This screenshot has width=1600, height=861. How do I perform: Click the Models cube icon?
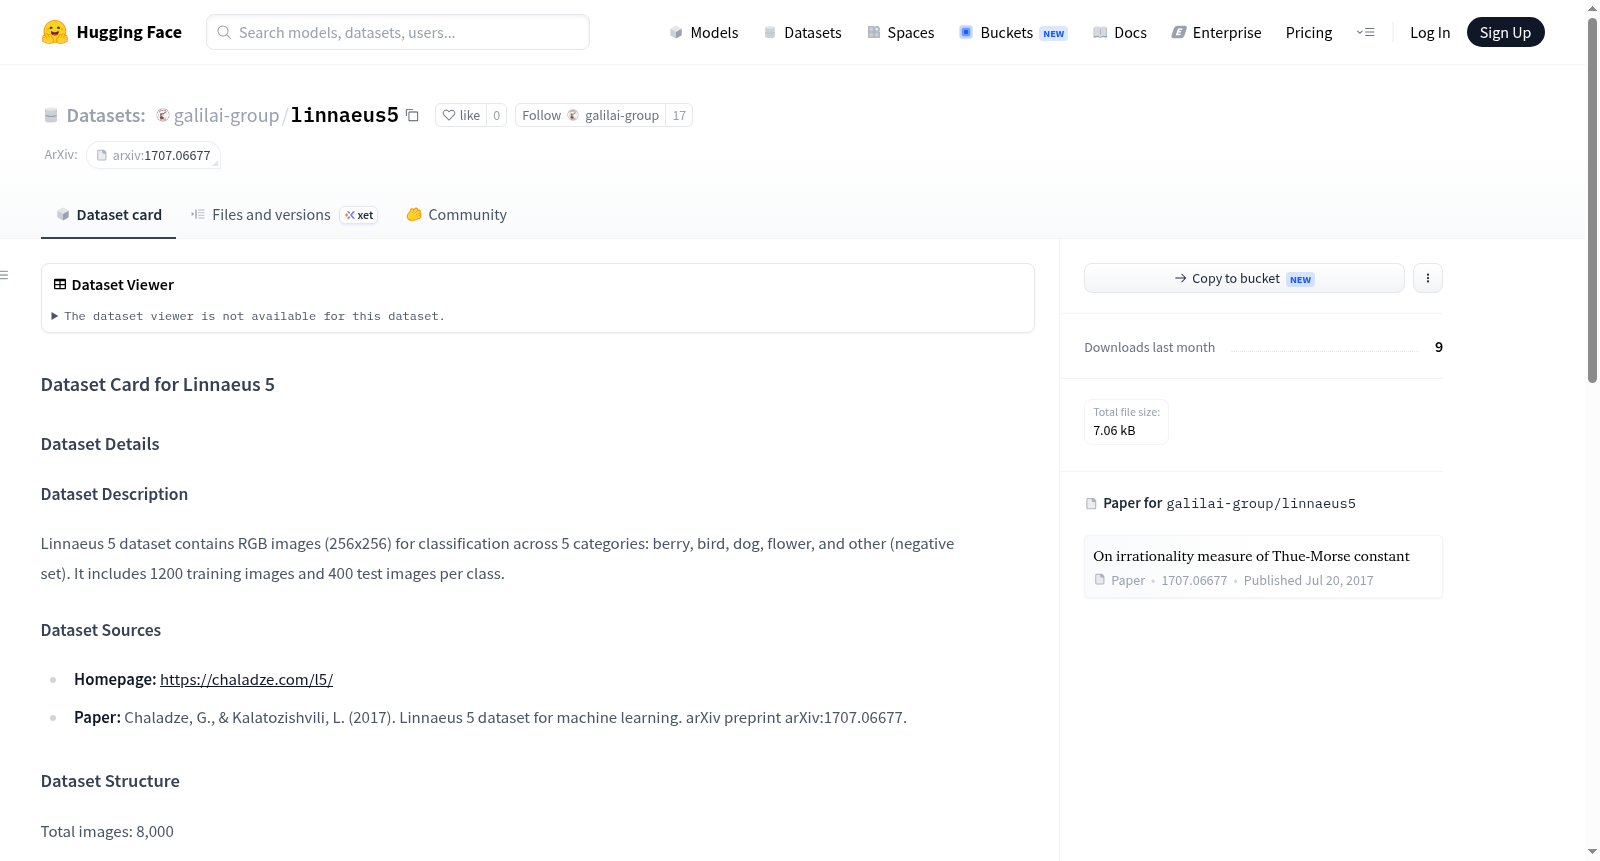[x=676, y=32]
